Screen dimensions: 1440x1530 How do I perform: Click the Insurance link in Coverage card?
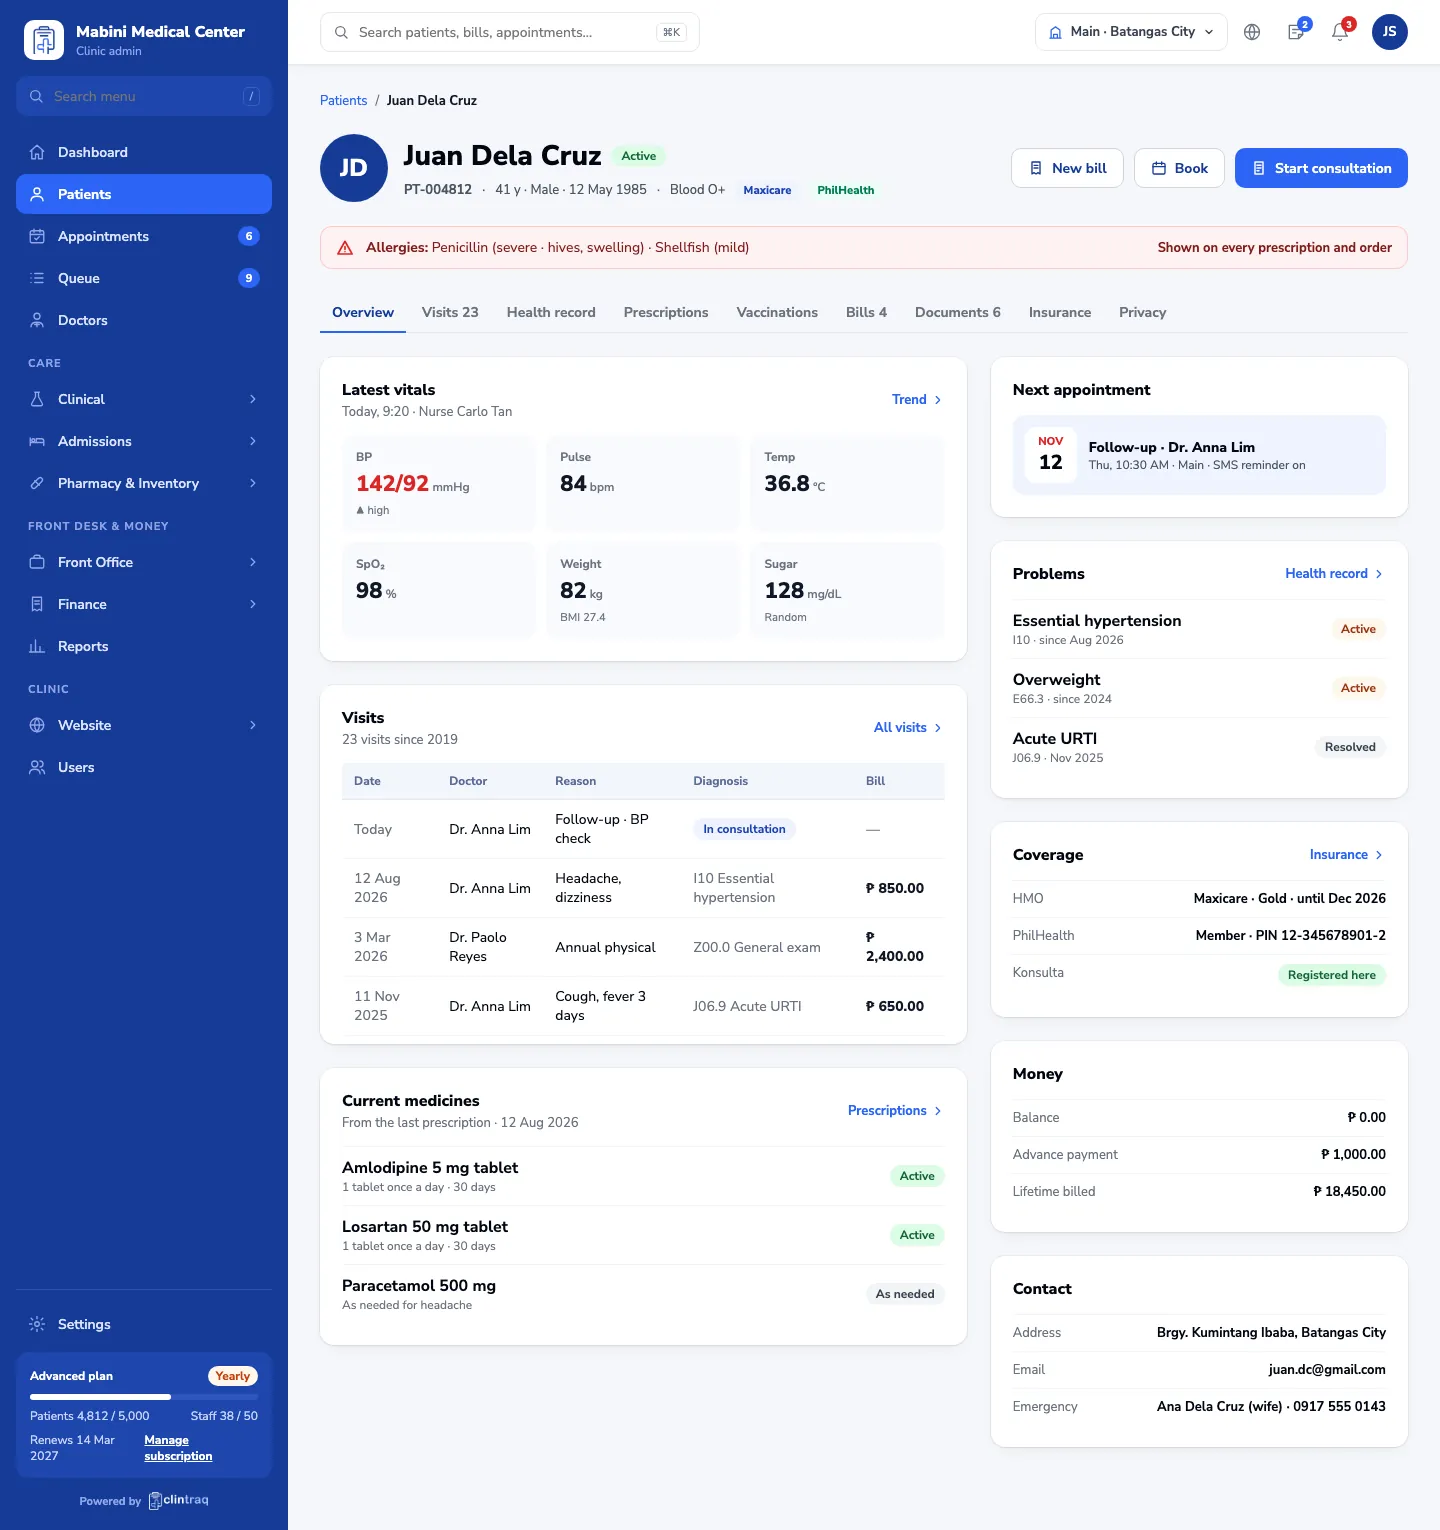(1346, 855)
